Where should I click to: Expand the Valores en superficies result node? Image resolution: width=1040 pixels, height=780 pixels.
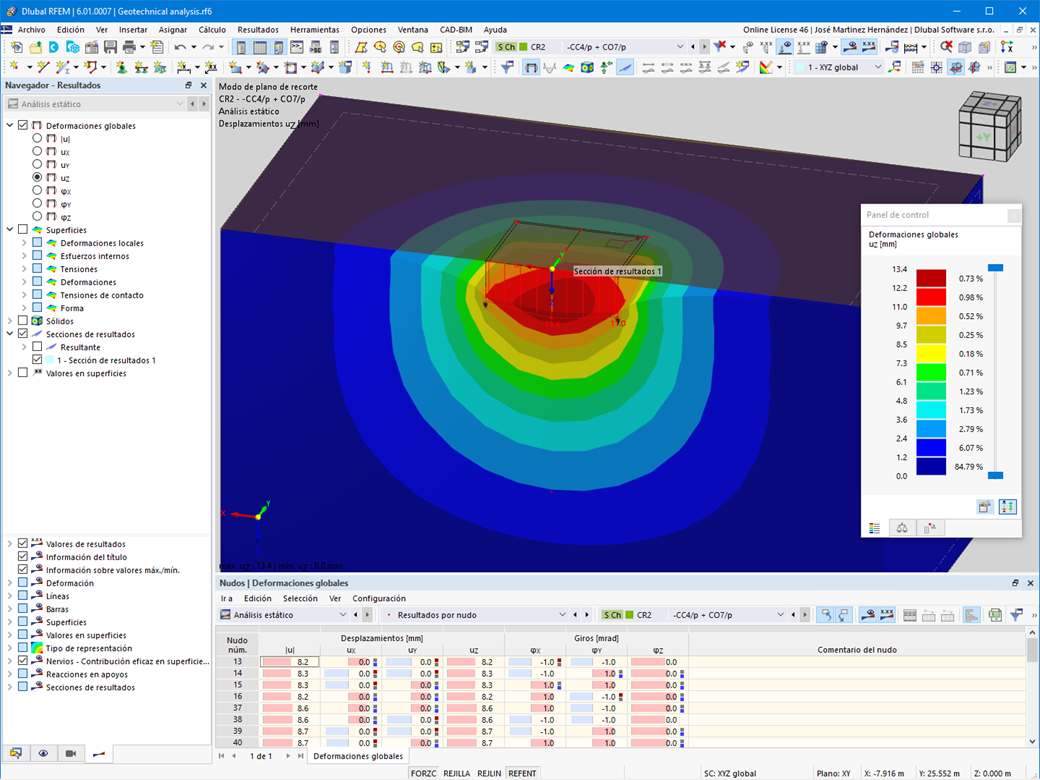click(x=10, y=373)
